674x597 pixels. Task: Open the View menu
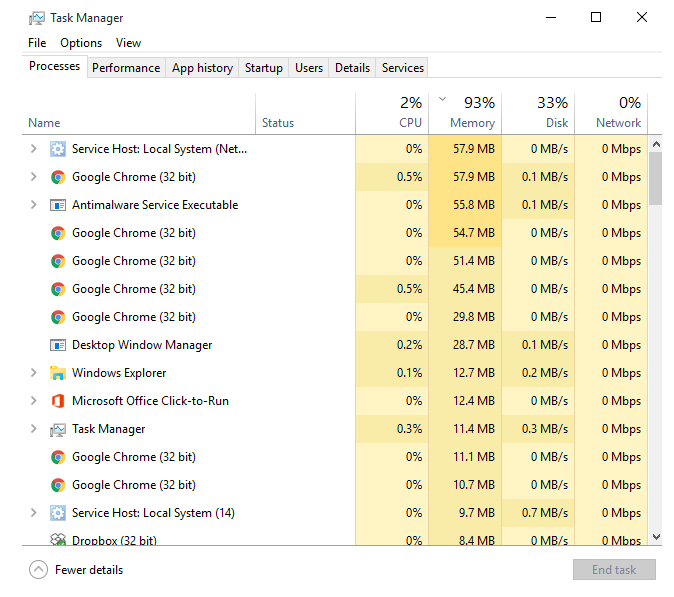coord(128,43)
